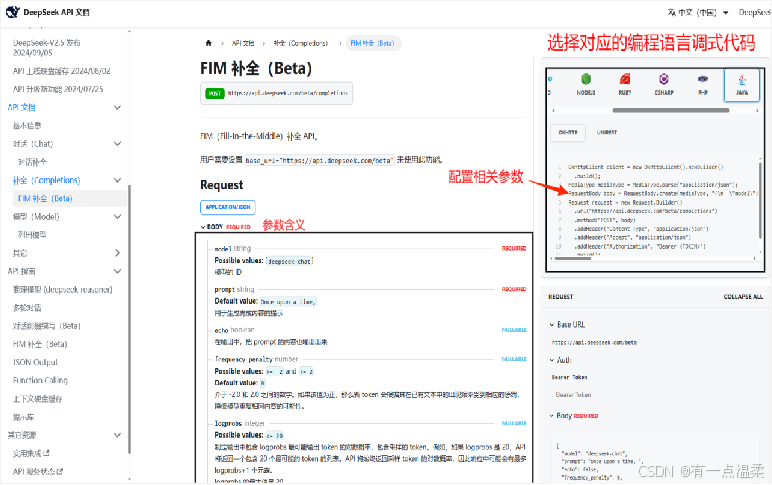Open JSON Output guide in sidebar

click(x=35, y=362)
